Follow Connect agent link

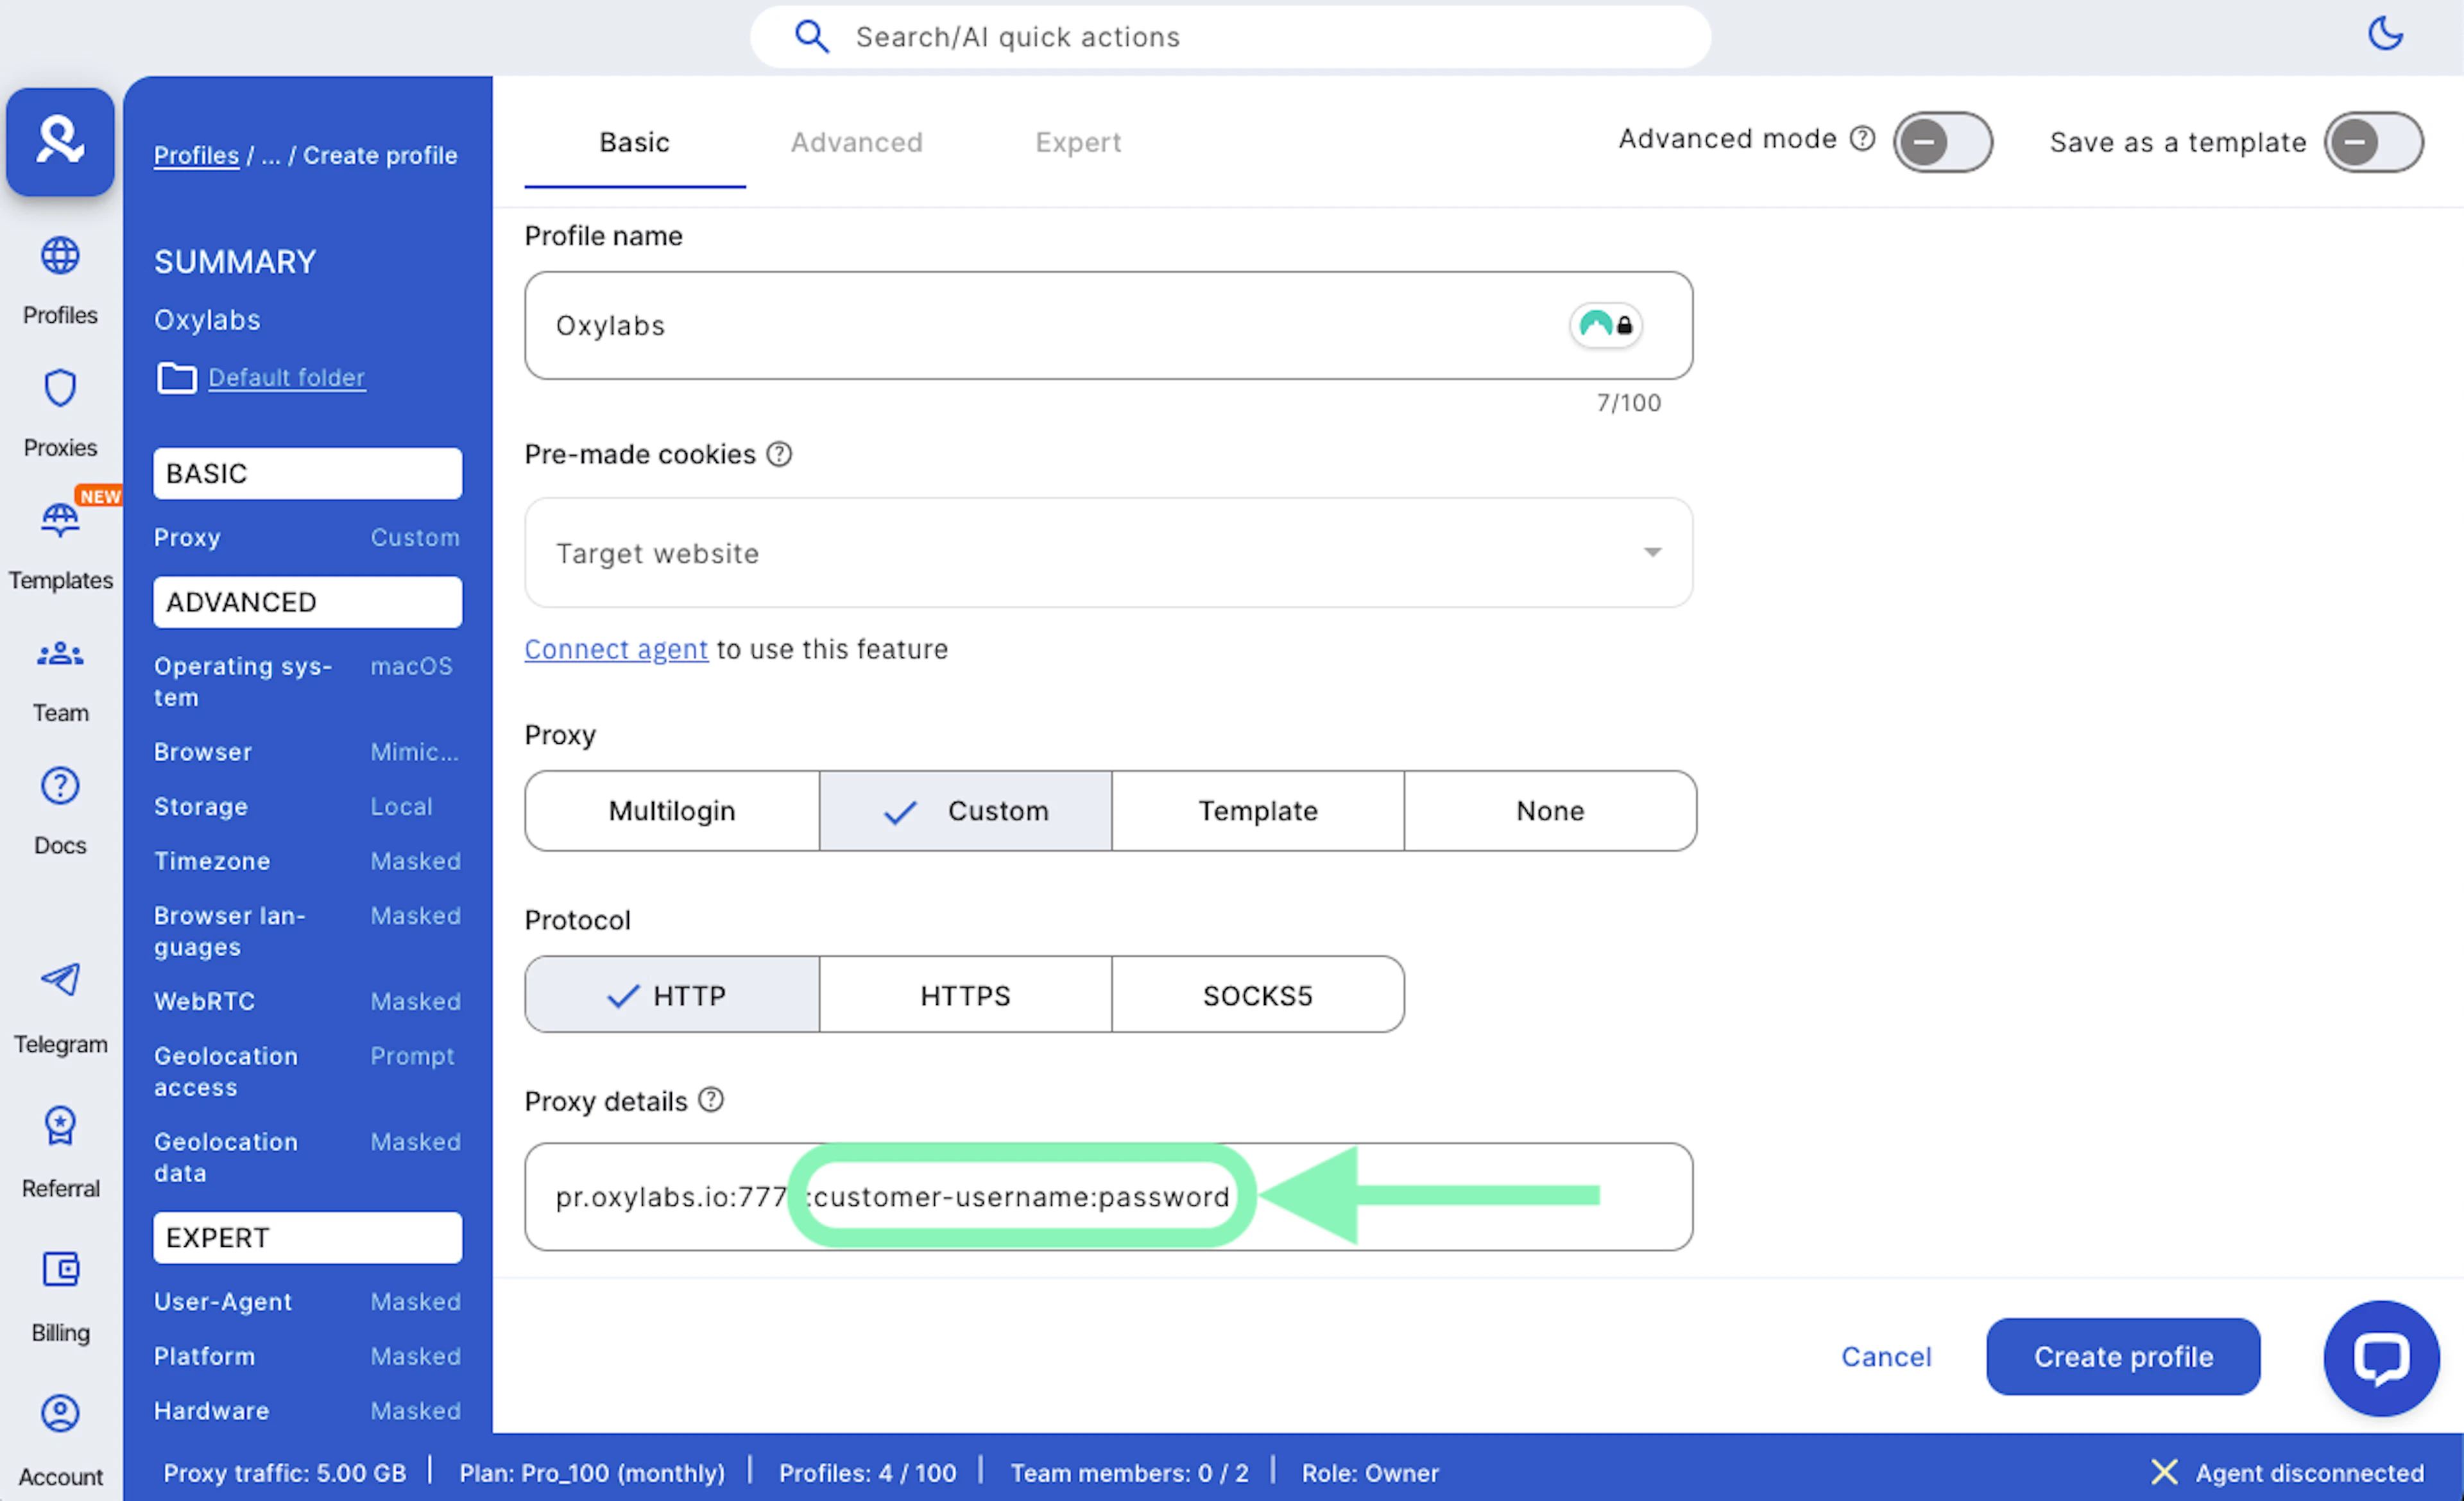[616, 649]
